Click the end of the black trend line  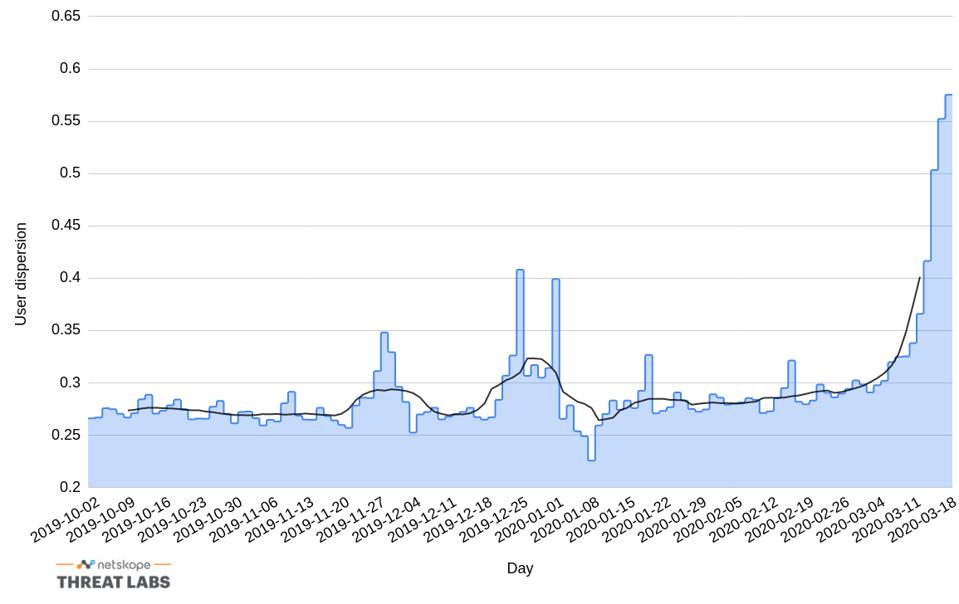(x=919, y=278)
